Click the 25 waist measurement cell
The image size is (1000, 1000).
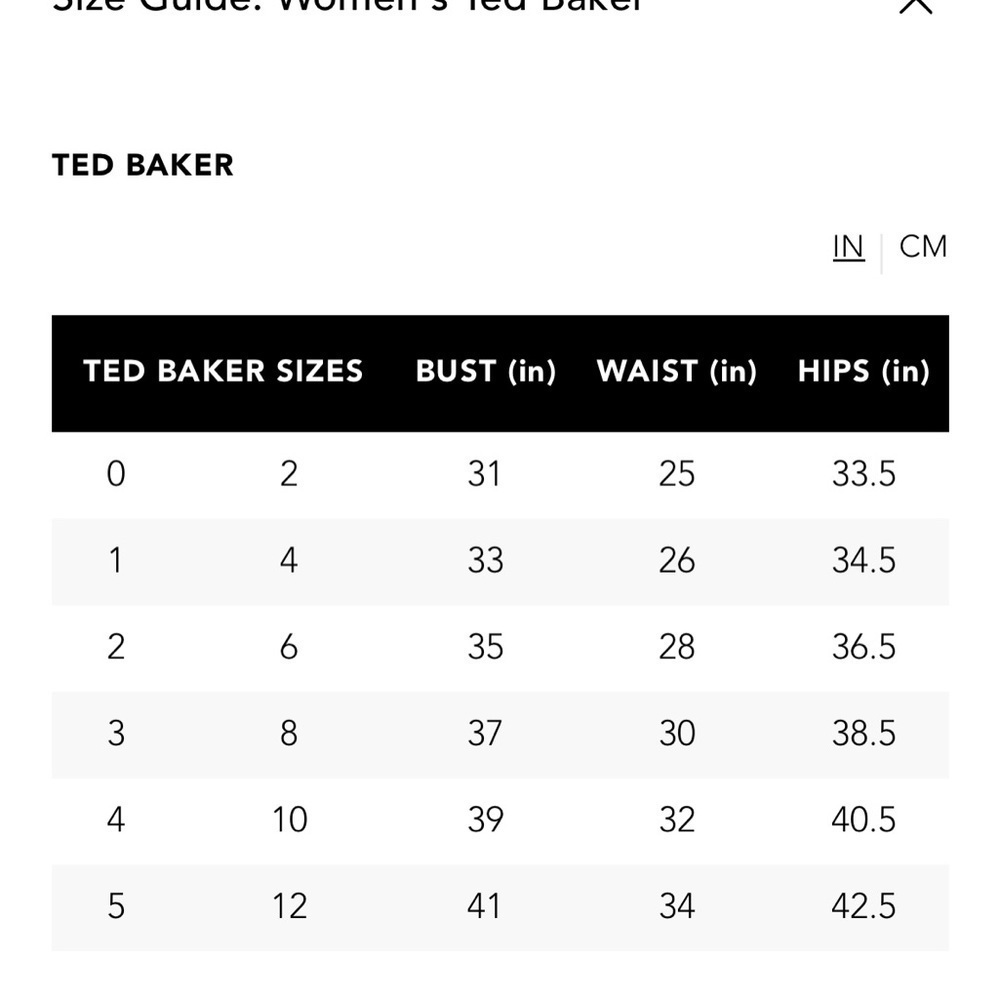676,474
